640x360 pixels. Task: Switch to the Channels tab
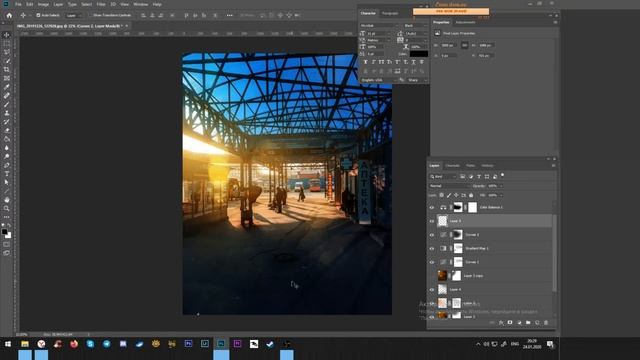[x=452, y=165]
